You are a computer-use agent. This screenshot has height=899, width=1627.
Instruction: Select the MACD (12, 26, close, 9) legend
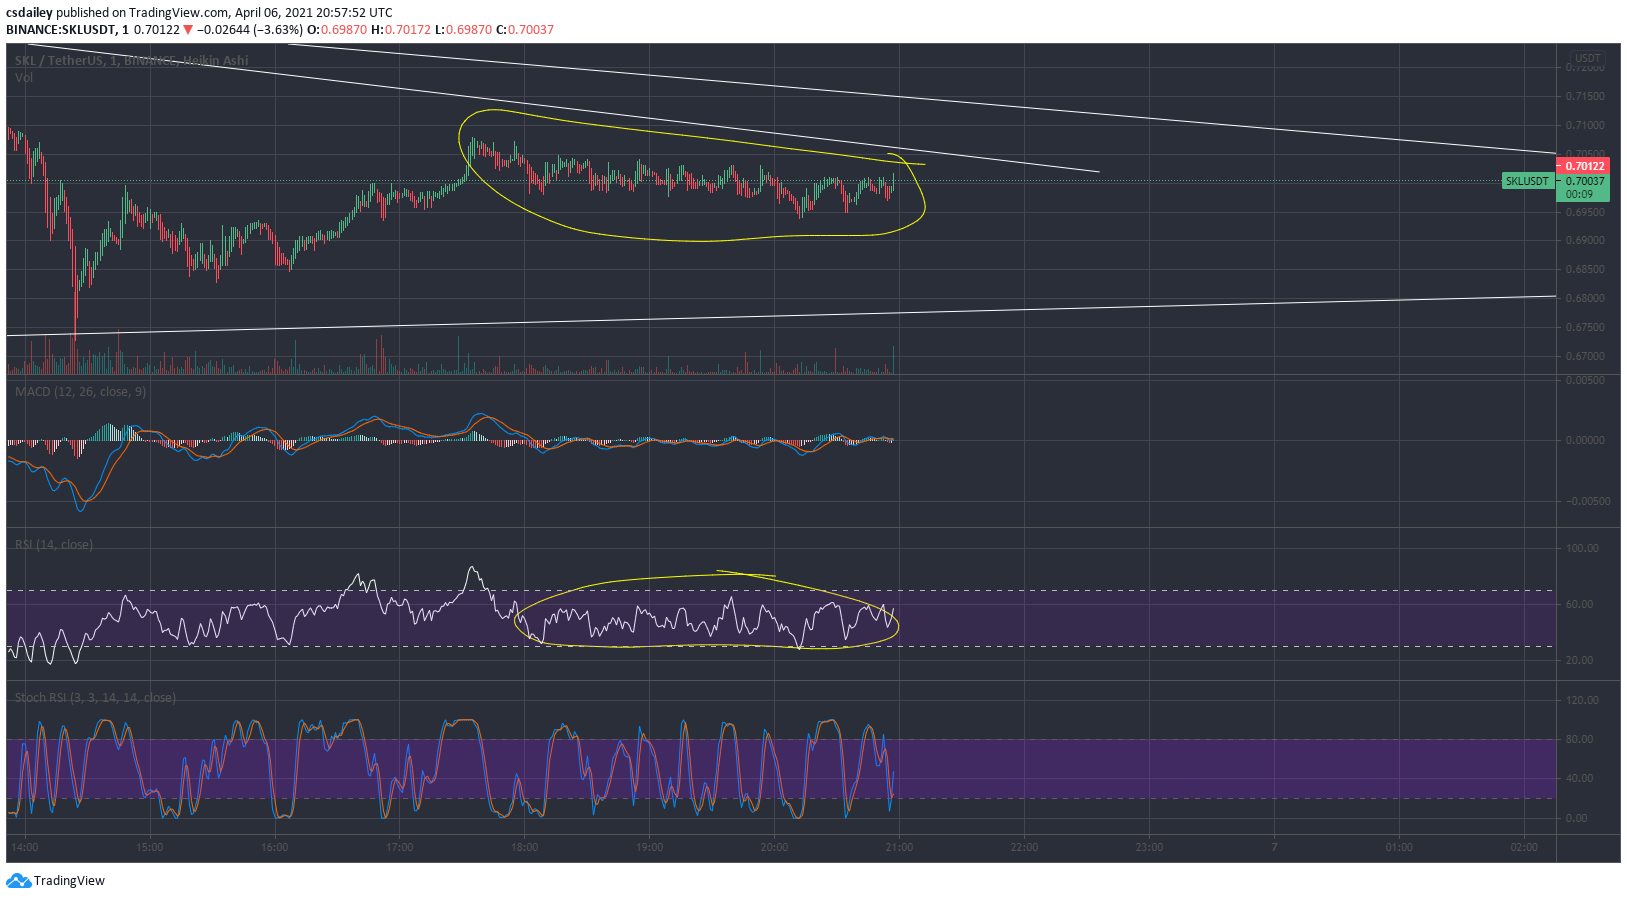(x=80, y=392)
